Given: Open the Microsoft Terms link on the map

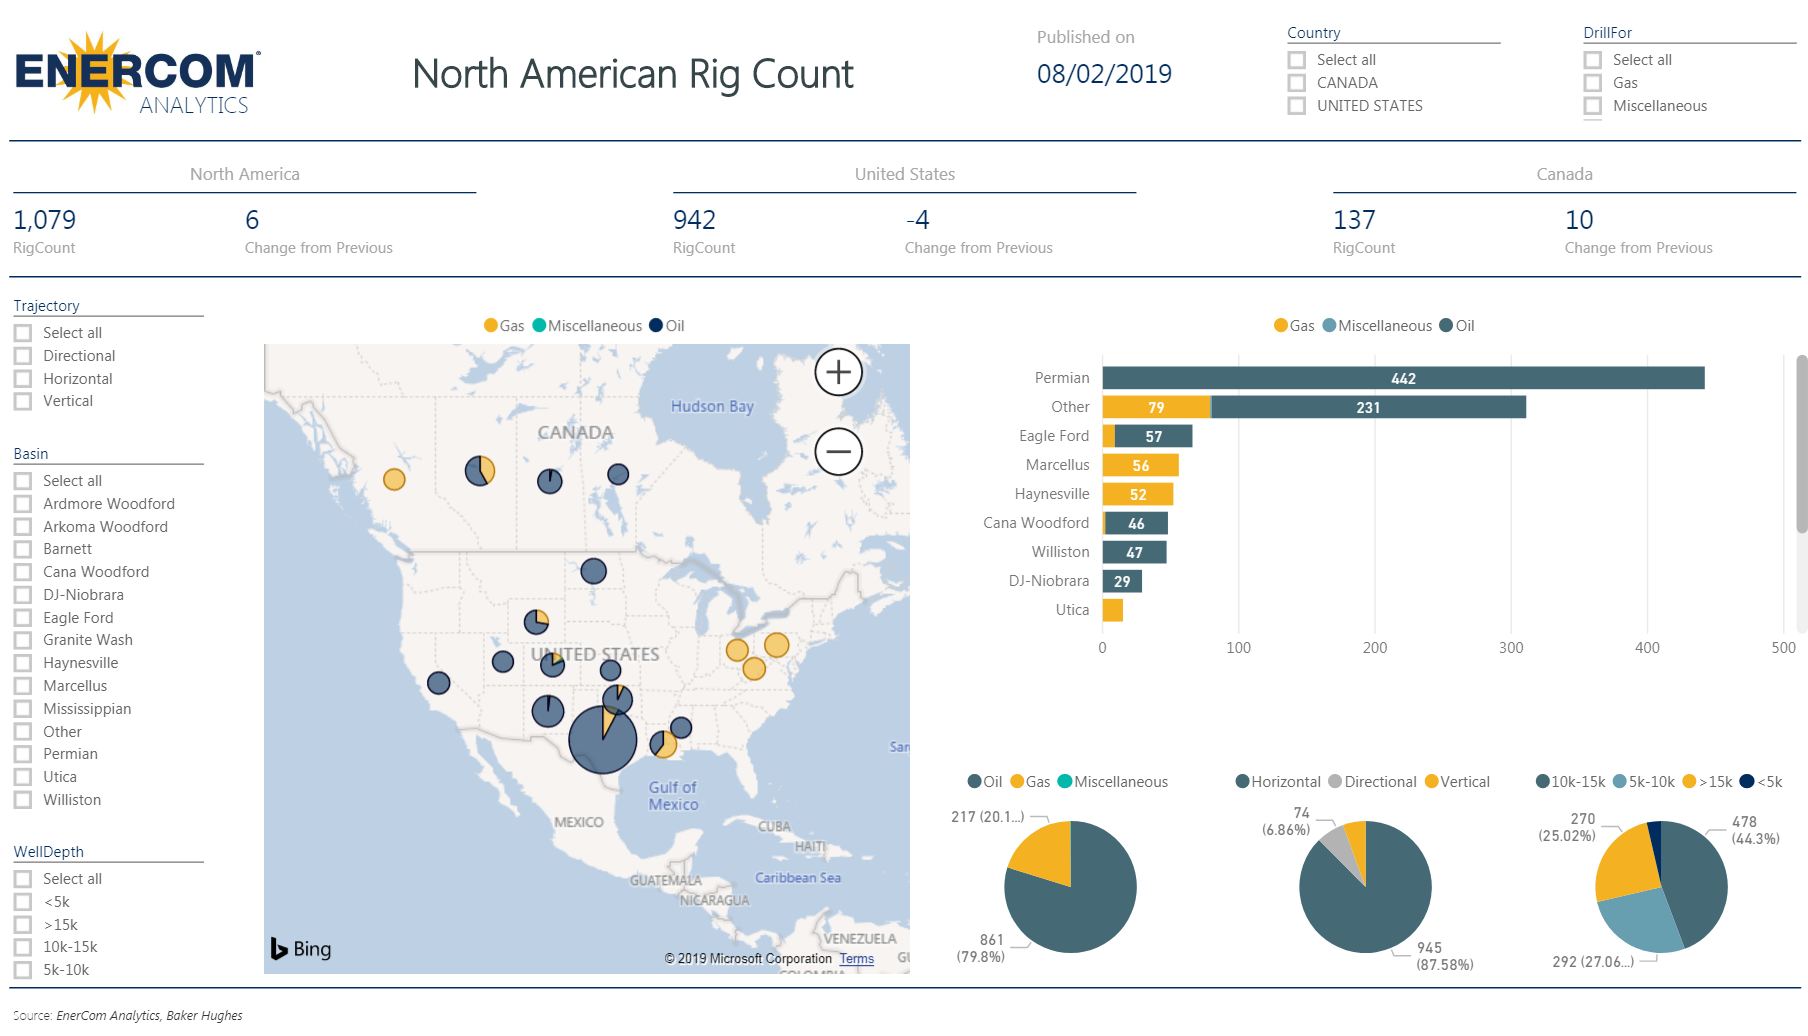Looking at the screenshot, I should pyautogui.click(x=856, y=958).
